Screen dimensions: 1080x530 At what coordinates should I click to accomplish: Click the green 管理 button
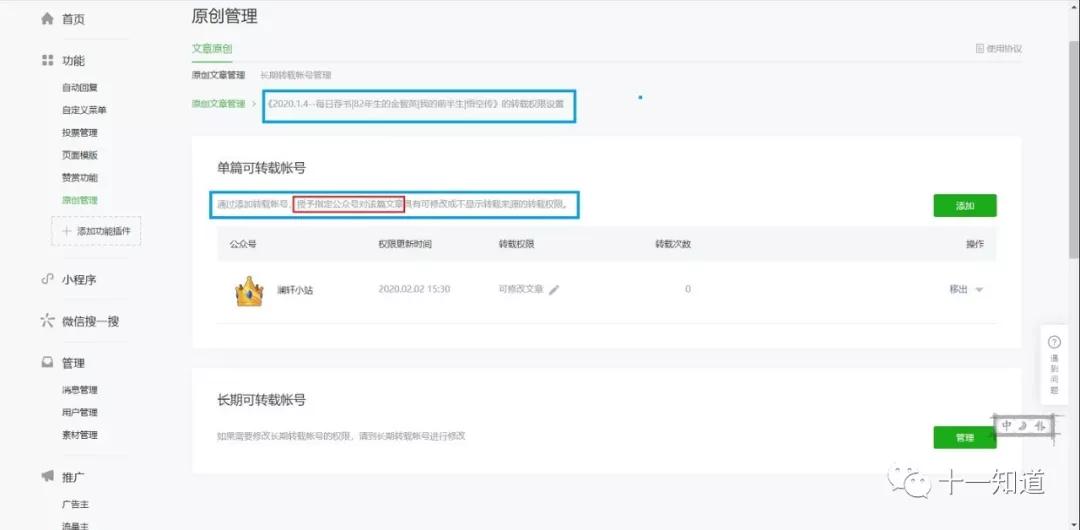click(x=965, y=438)
